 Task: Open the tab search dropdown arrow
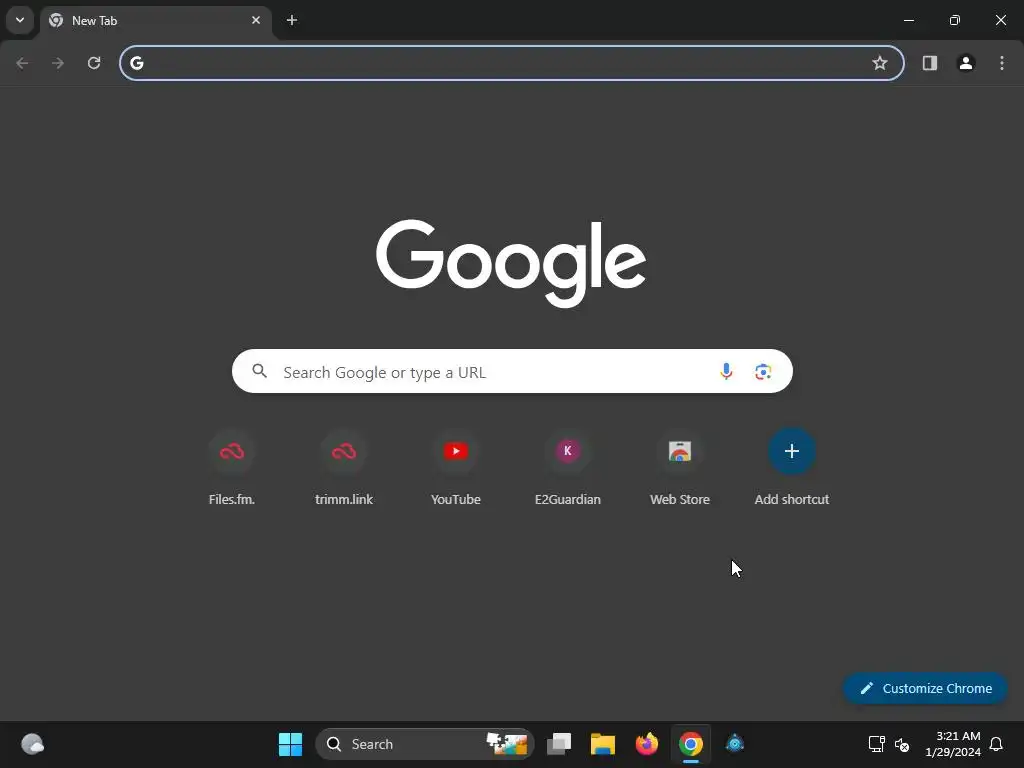[x=20, y=20]
